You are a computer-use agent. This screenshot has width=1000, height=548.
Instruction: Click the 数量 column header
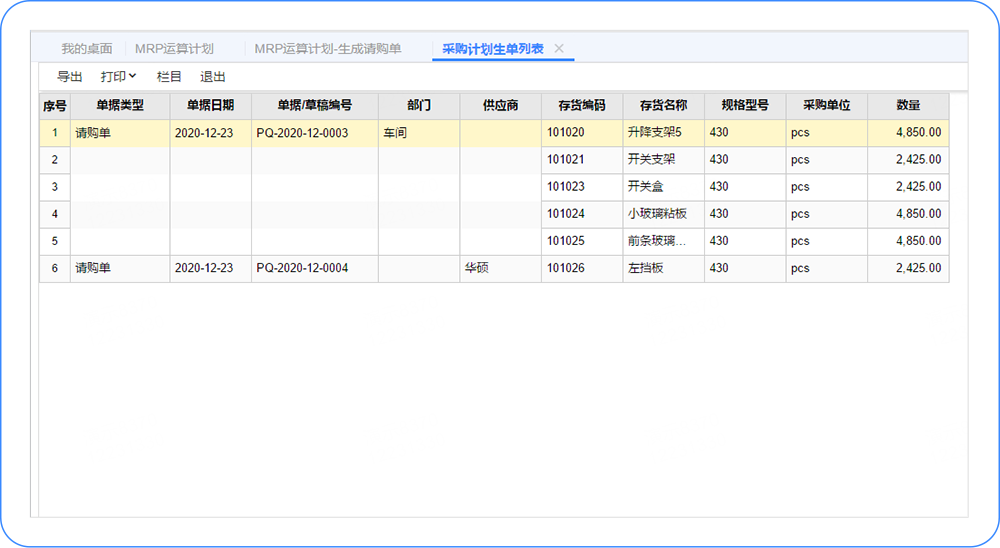[x=908, y=105]
